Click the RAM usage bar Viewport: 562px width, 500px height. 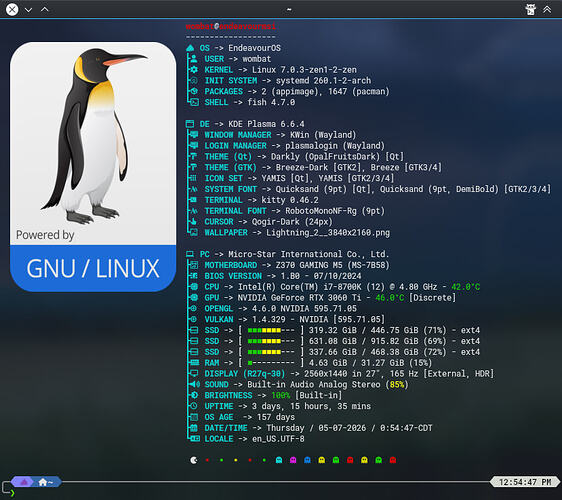pos(271,363)
